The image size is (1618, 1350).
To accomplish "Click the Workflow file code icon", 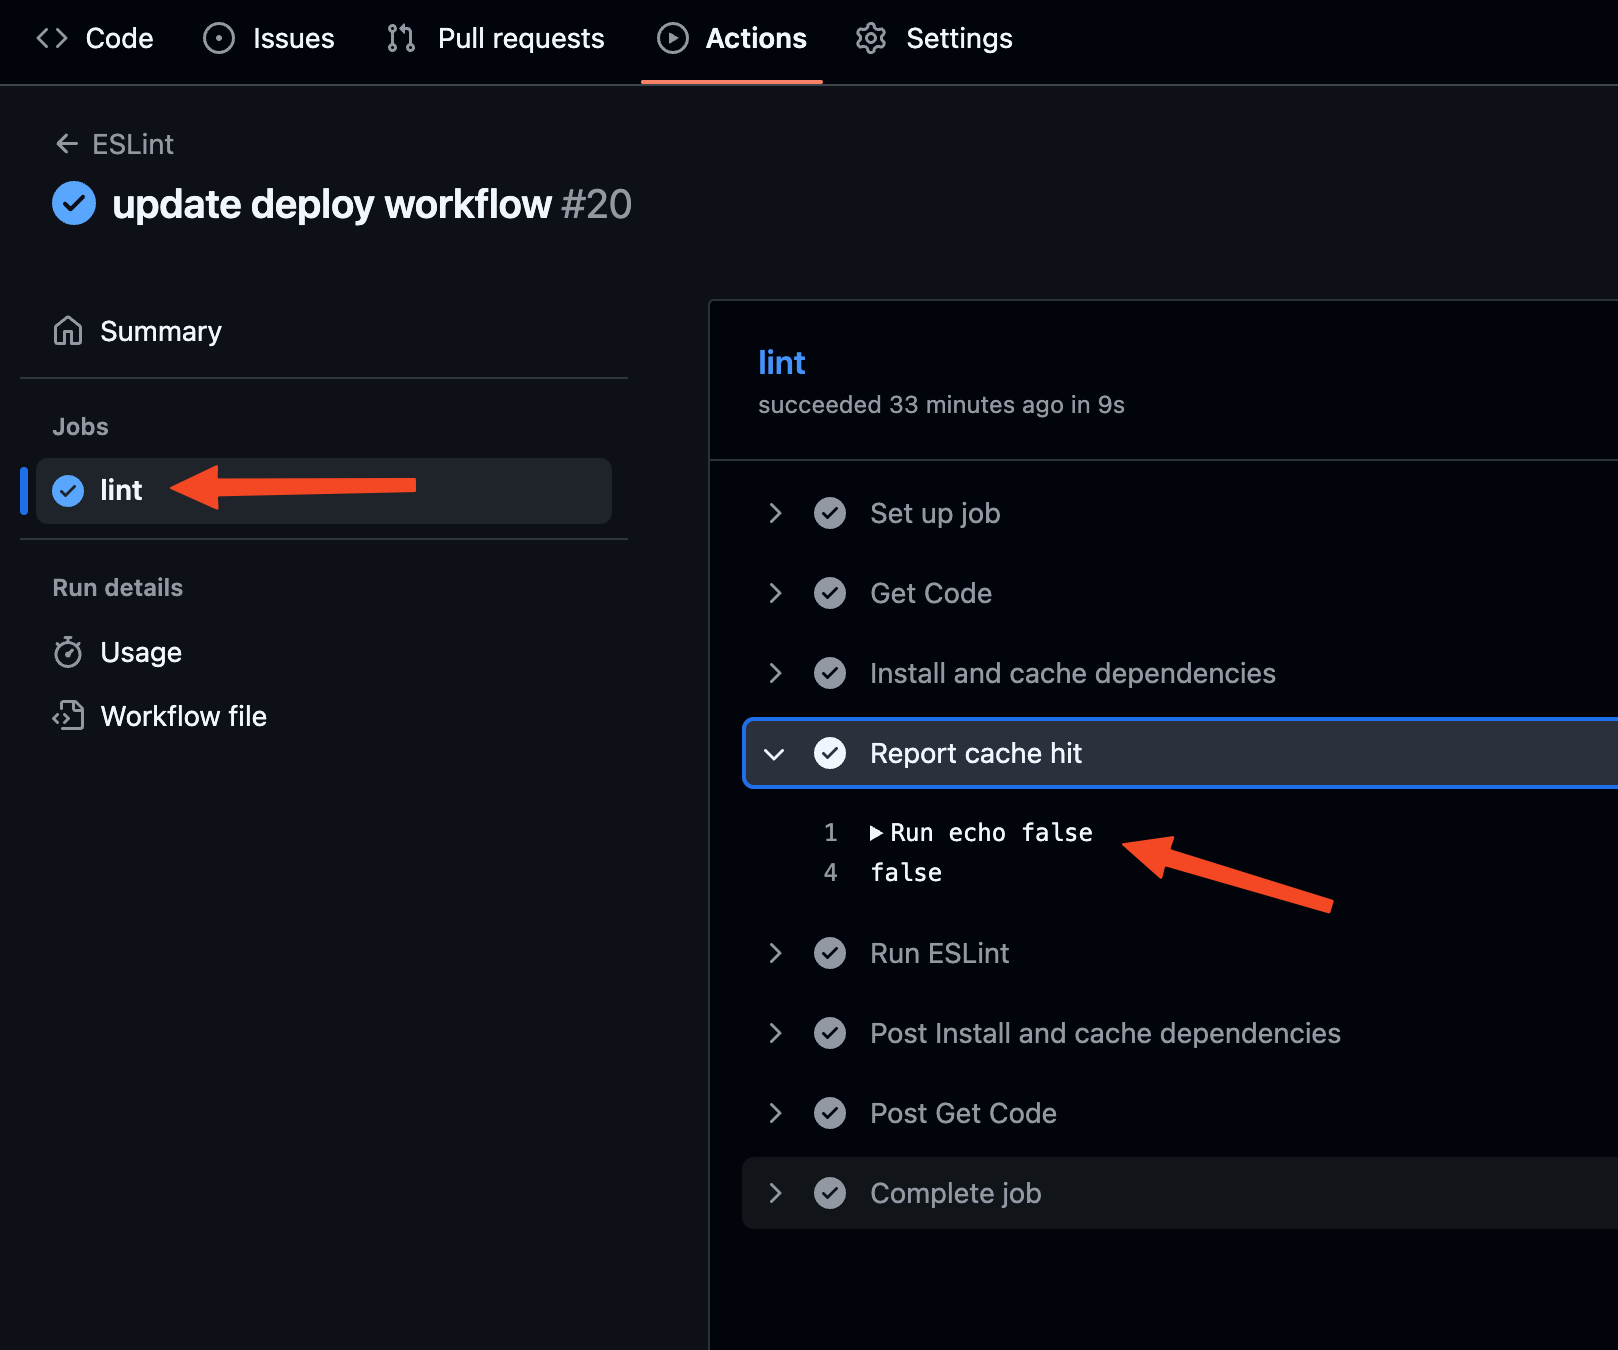I will coord(68,716).
